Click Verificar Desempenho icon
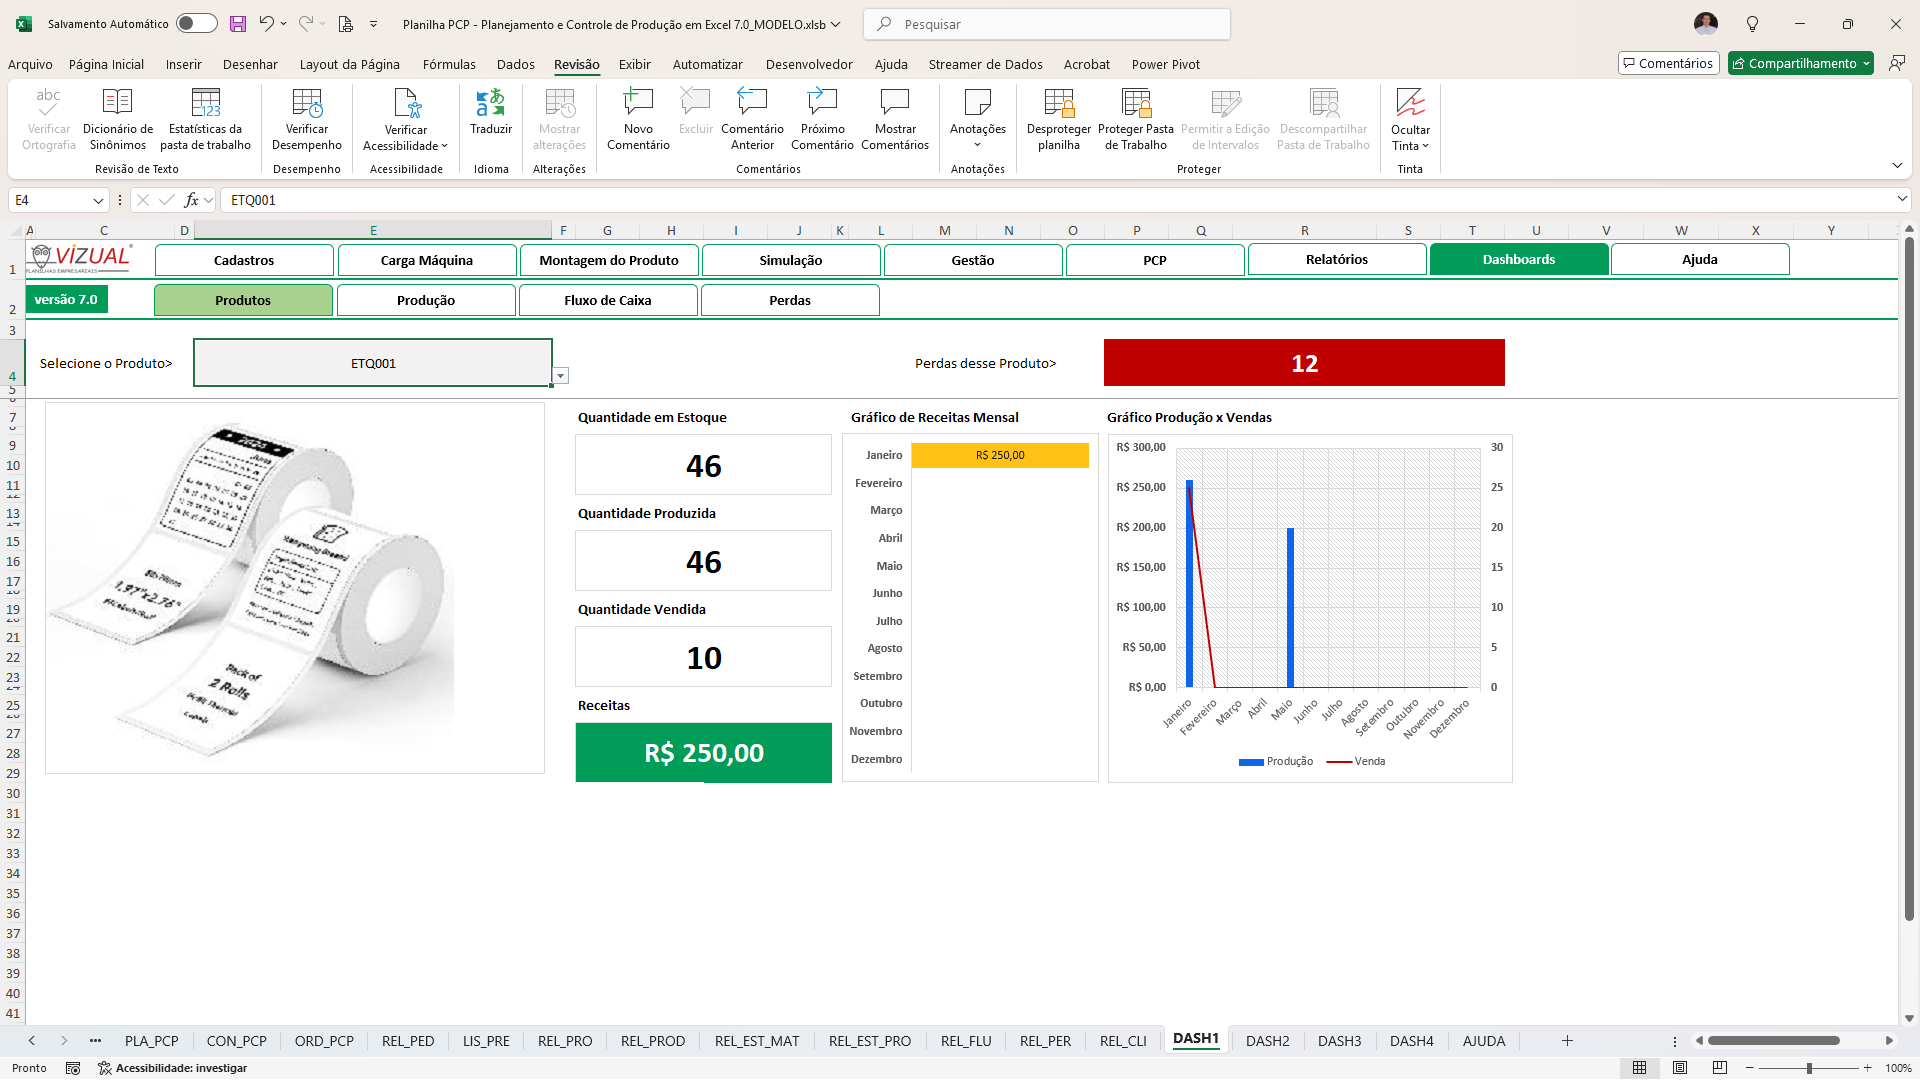Screen dimensions: 1920x1080 click(x=306, y=103)
